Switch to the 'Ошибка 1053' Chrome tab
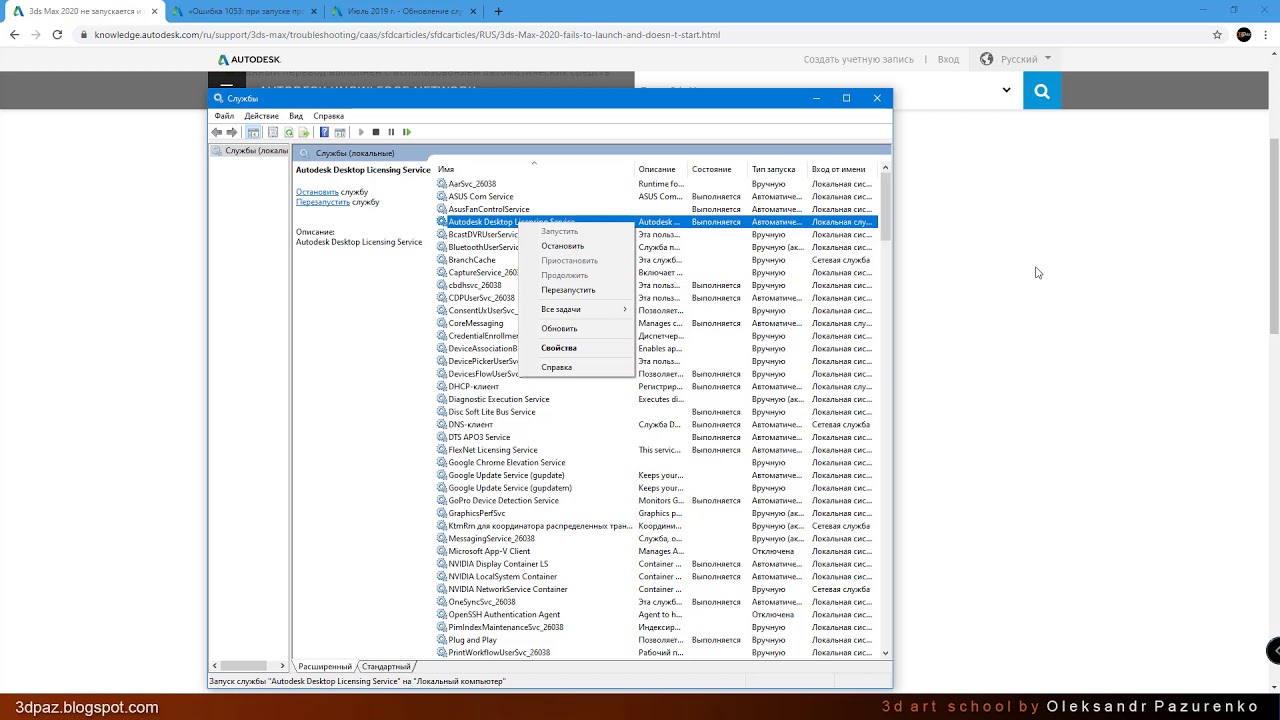1280x720 pixels. coord(246,11)
